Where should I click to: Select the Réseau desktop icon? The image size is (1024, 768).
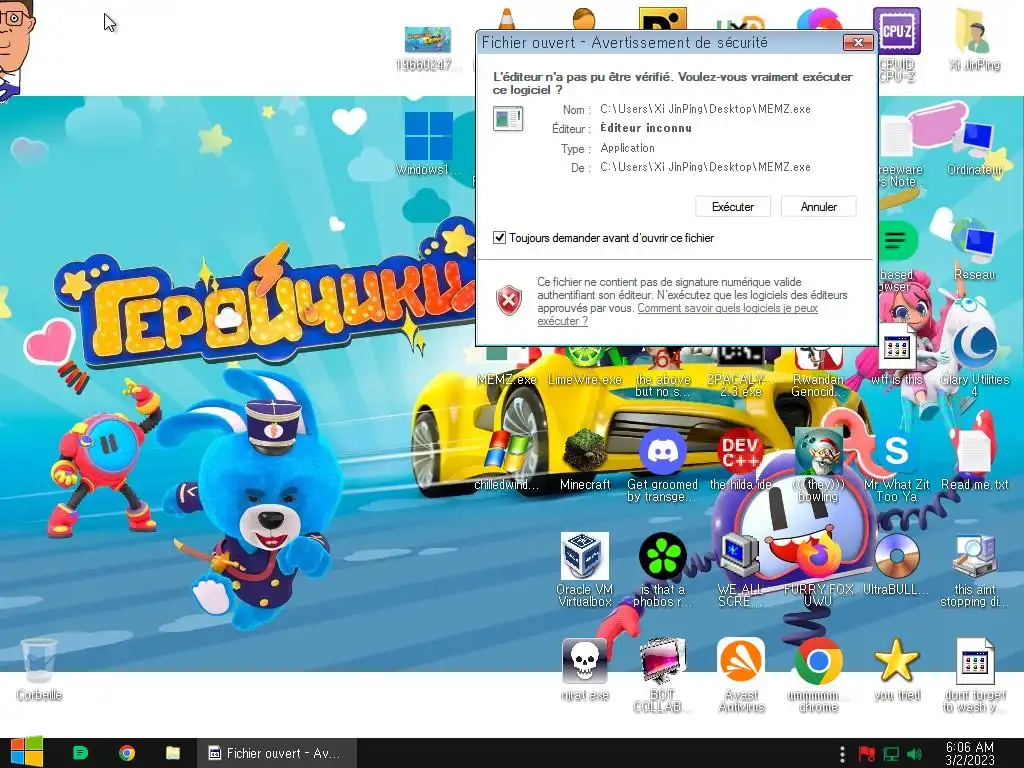click(x=974, y=249)
